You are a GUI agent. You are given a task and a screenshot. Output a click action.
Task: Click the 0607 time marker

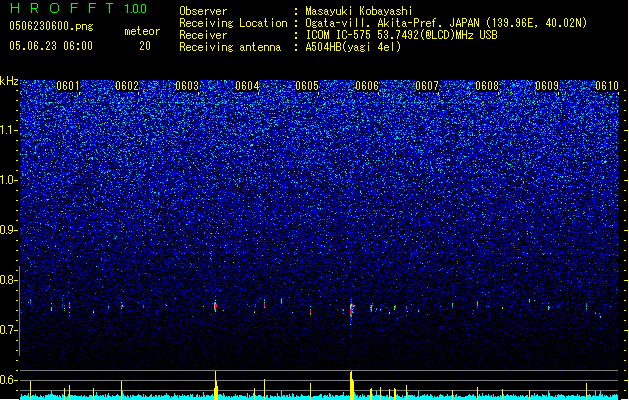[x=427, y=86]
